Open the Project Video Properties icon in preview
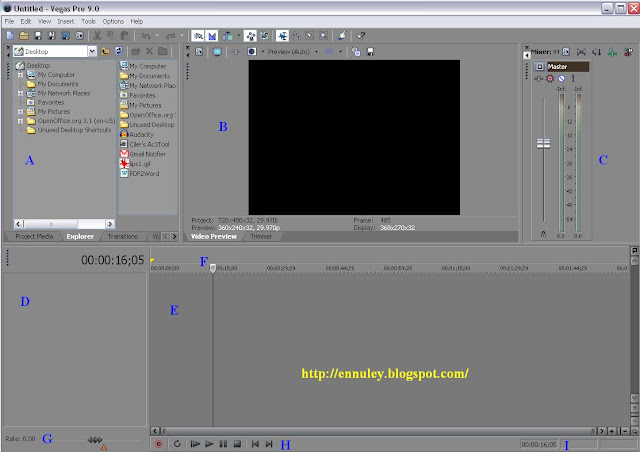This screenshot has height=452, width=640. [x=199, y=52]
